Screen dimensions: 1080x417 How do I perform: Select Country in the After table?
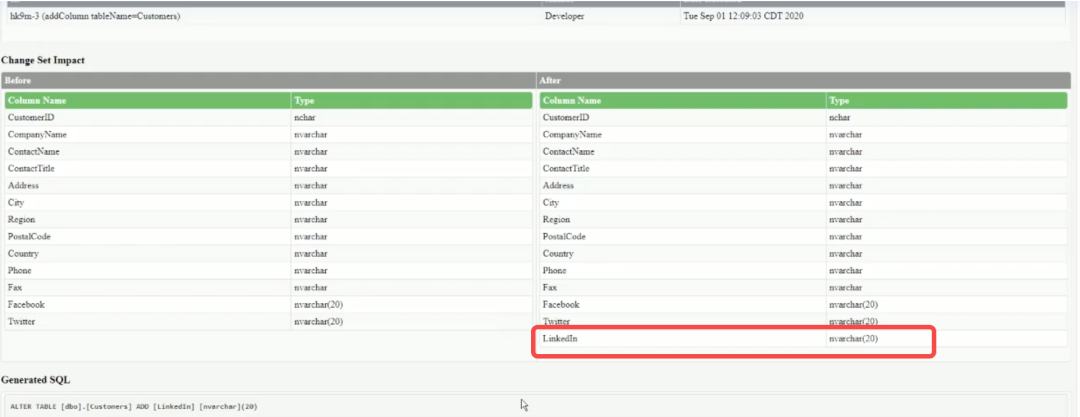[x=559, y=254]
